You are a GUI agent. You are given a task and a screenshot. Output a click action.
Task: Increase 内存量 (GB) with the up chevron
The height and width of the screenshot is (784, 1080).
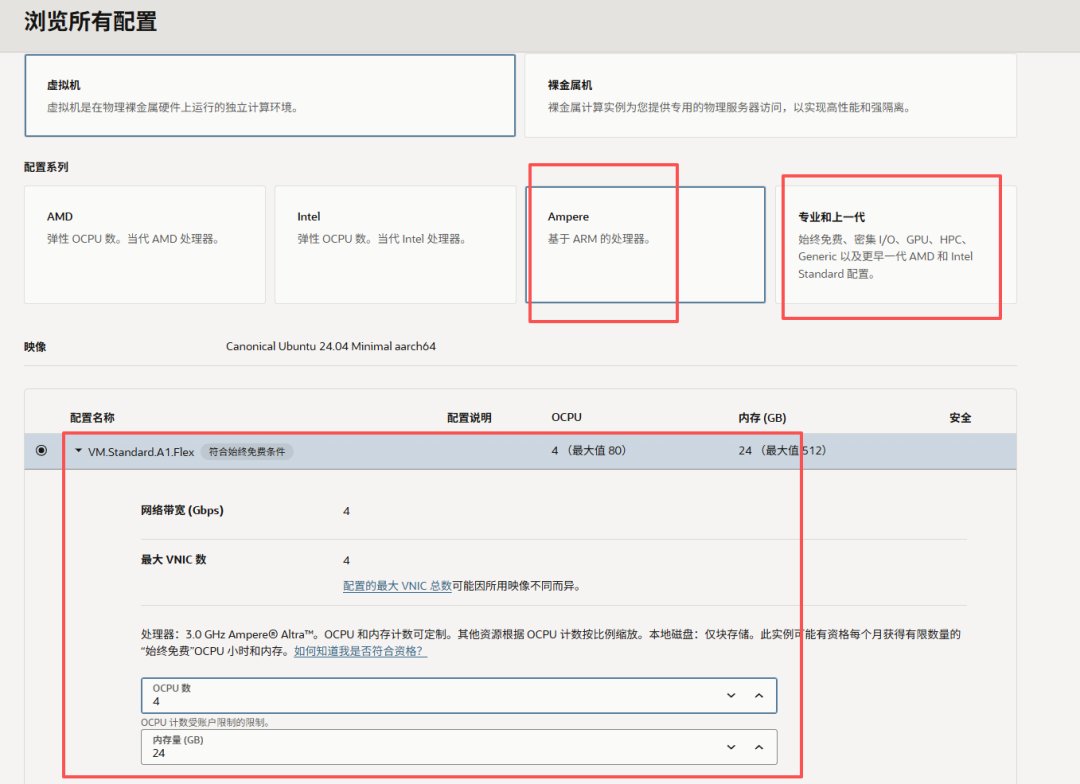[x=759, y=747]
